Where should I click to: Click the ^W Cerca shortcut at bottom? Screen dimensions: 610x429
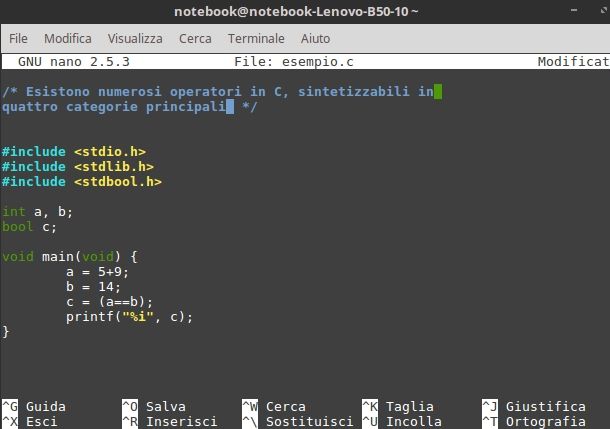pos(274,406)
